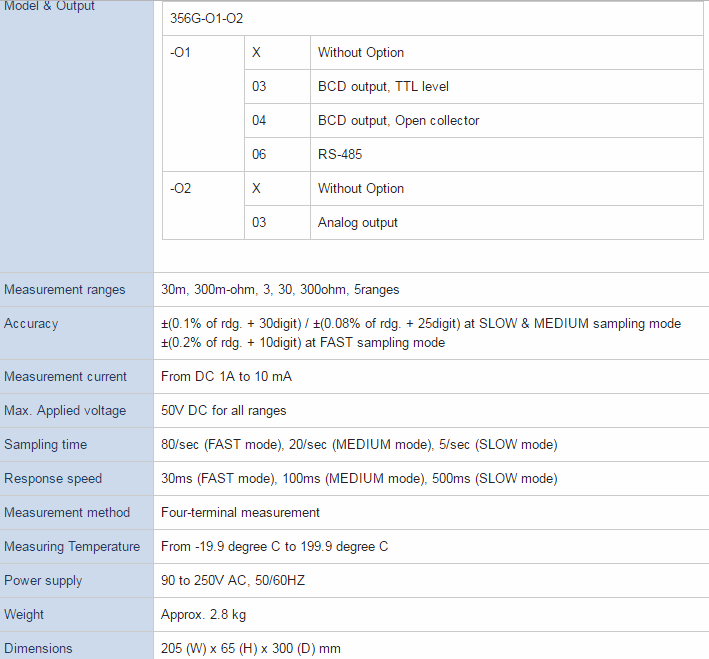The width and height of the screenshot is (709, 659).
Task: Click the 'Four-terminal measurement' value
Action: [x=240, y=513]
